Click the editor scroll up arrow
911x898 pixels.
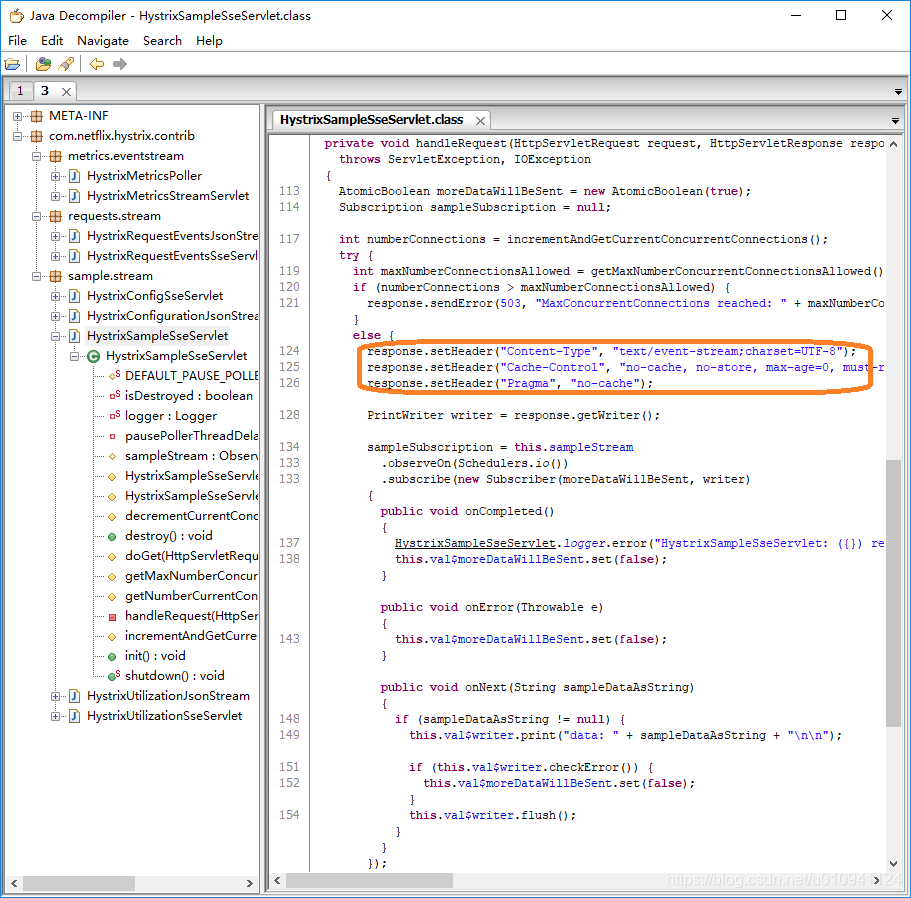click(x=894, y=143)
